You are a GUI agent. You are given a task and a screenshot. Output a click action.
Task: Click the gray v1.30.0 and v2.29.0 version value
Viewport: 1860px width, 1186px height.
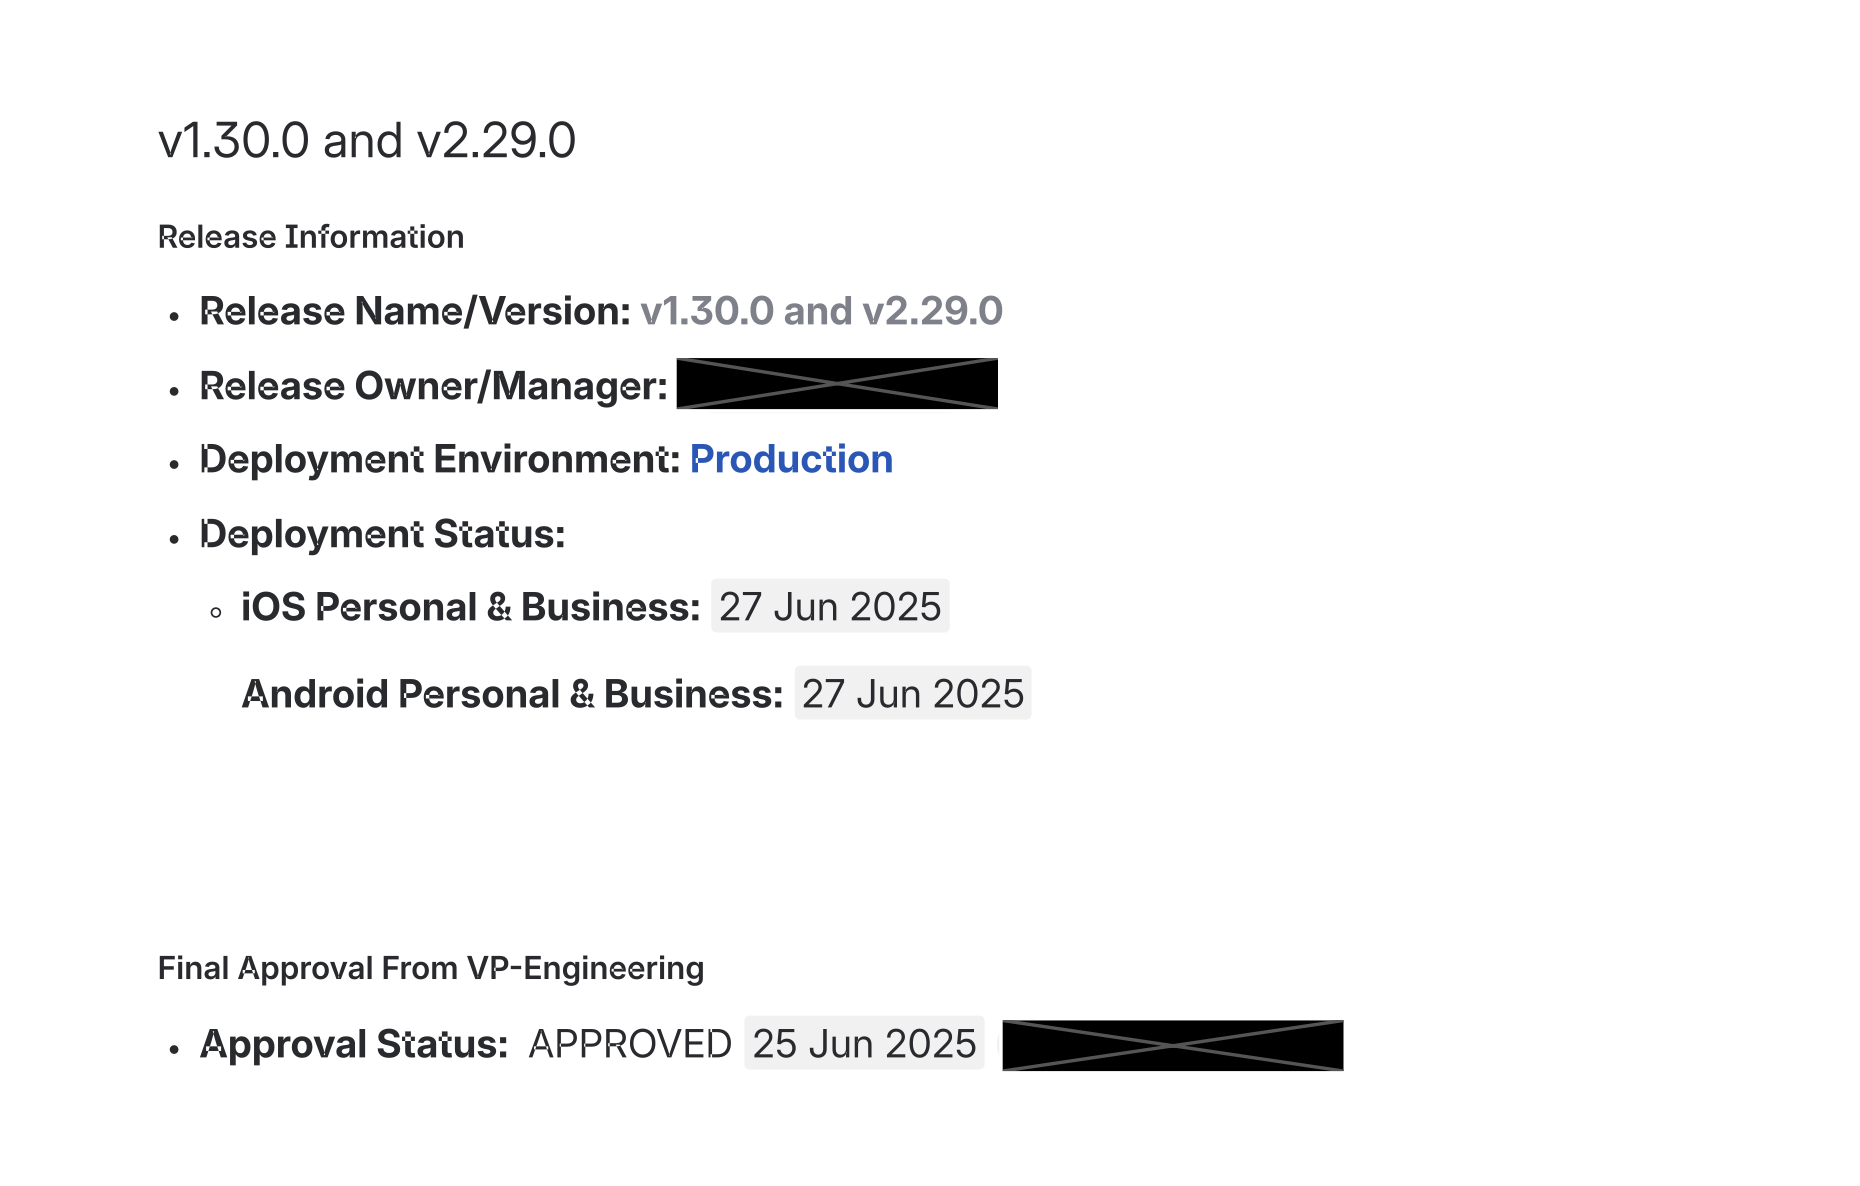coord(821,311)
